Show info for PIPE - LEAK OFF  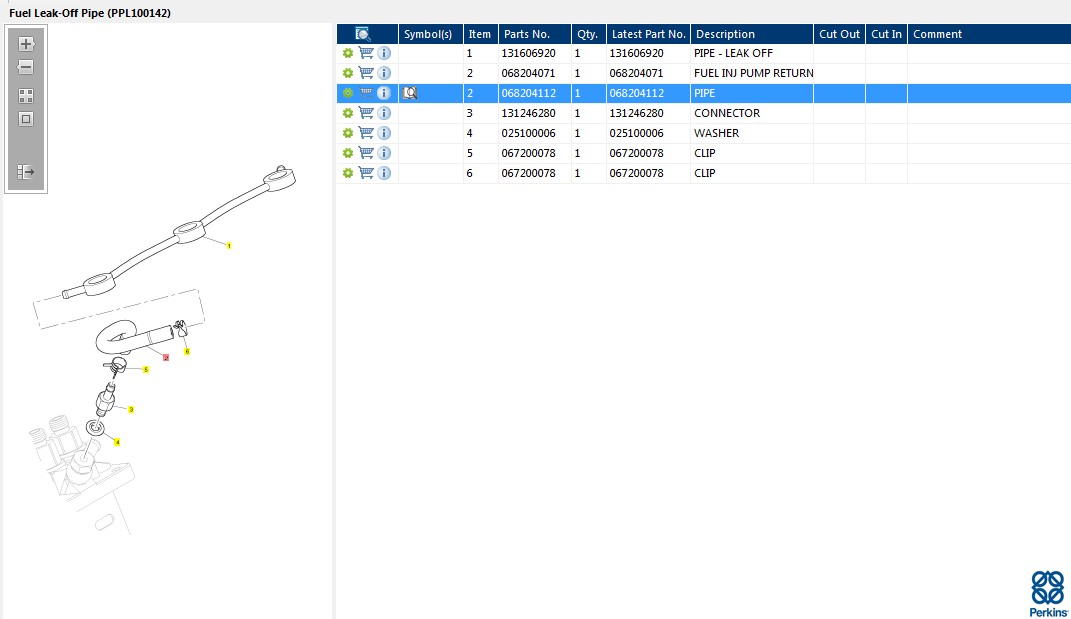pos(384,53)
